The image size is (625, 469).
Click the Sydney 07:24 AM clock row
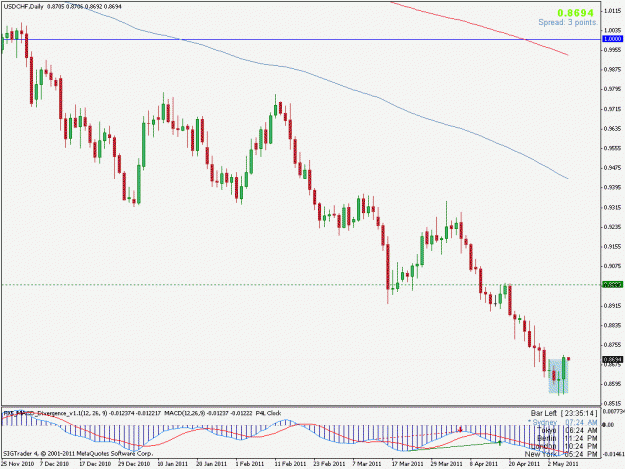click(563, 422)
